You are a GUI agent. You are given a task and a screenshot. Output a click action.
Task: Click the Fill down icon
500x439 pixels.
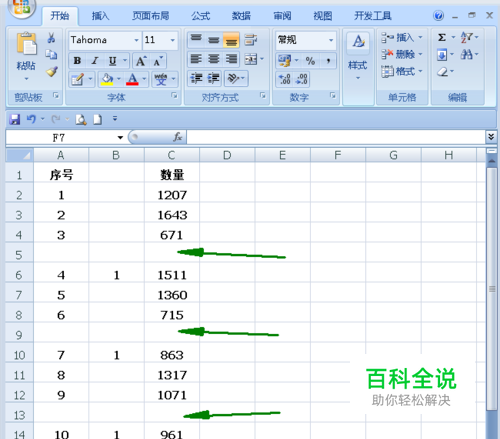pyautogui.click(x=442, y=55)
